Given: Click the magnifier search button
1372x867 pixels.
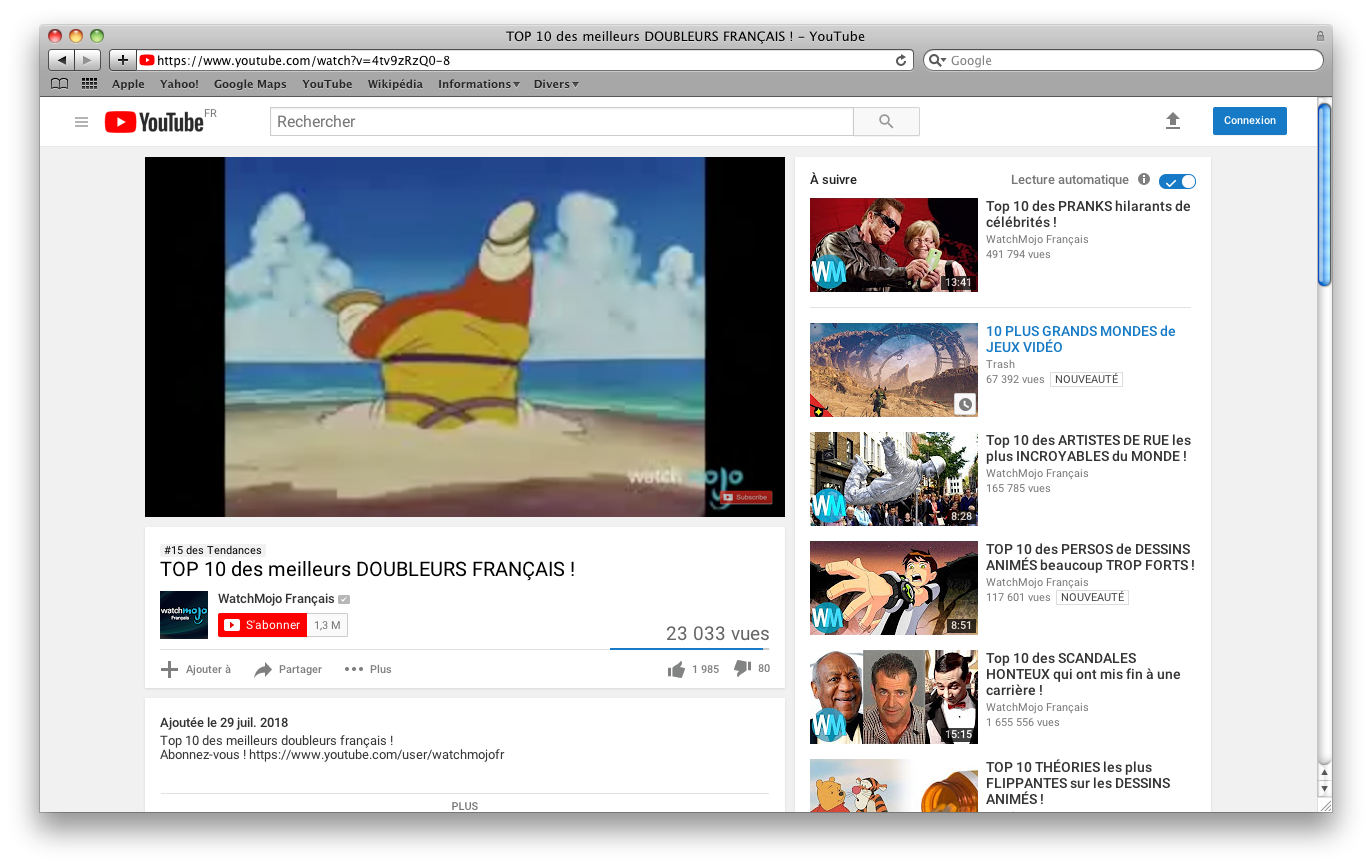Looking at the screenshot, I should (x=886, y=121).
